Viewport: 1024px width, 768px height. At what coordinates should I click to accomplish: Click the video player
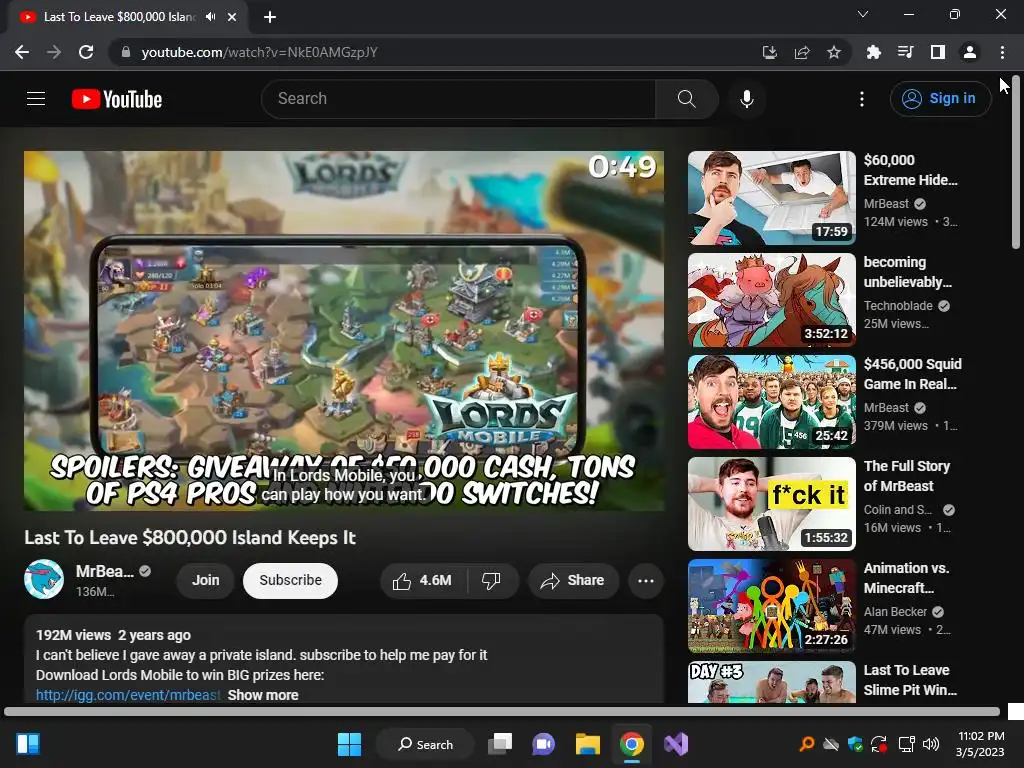point(344,330)
